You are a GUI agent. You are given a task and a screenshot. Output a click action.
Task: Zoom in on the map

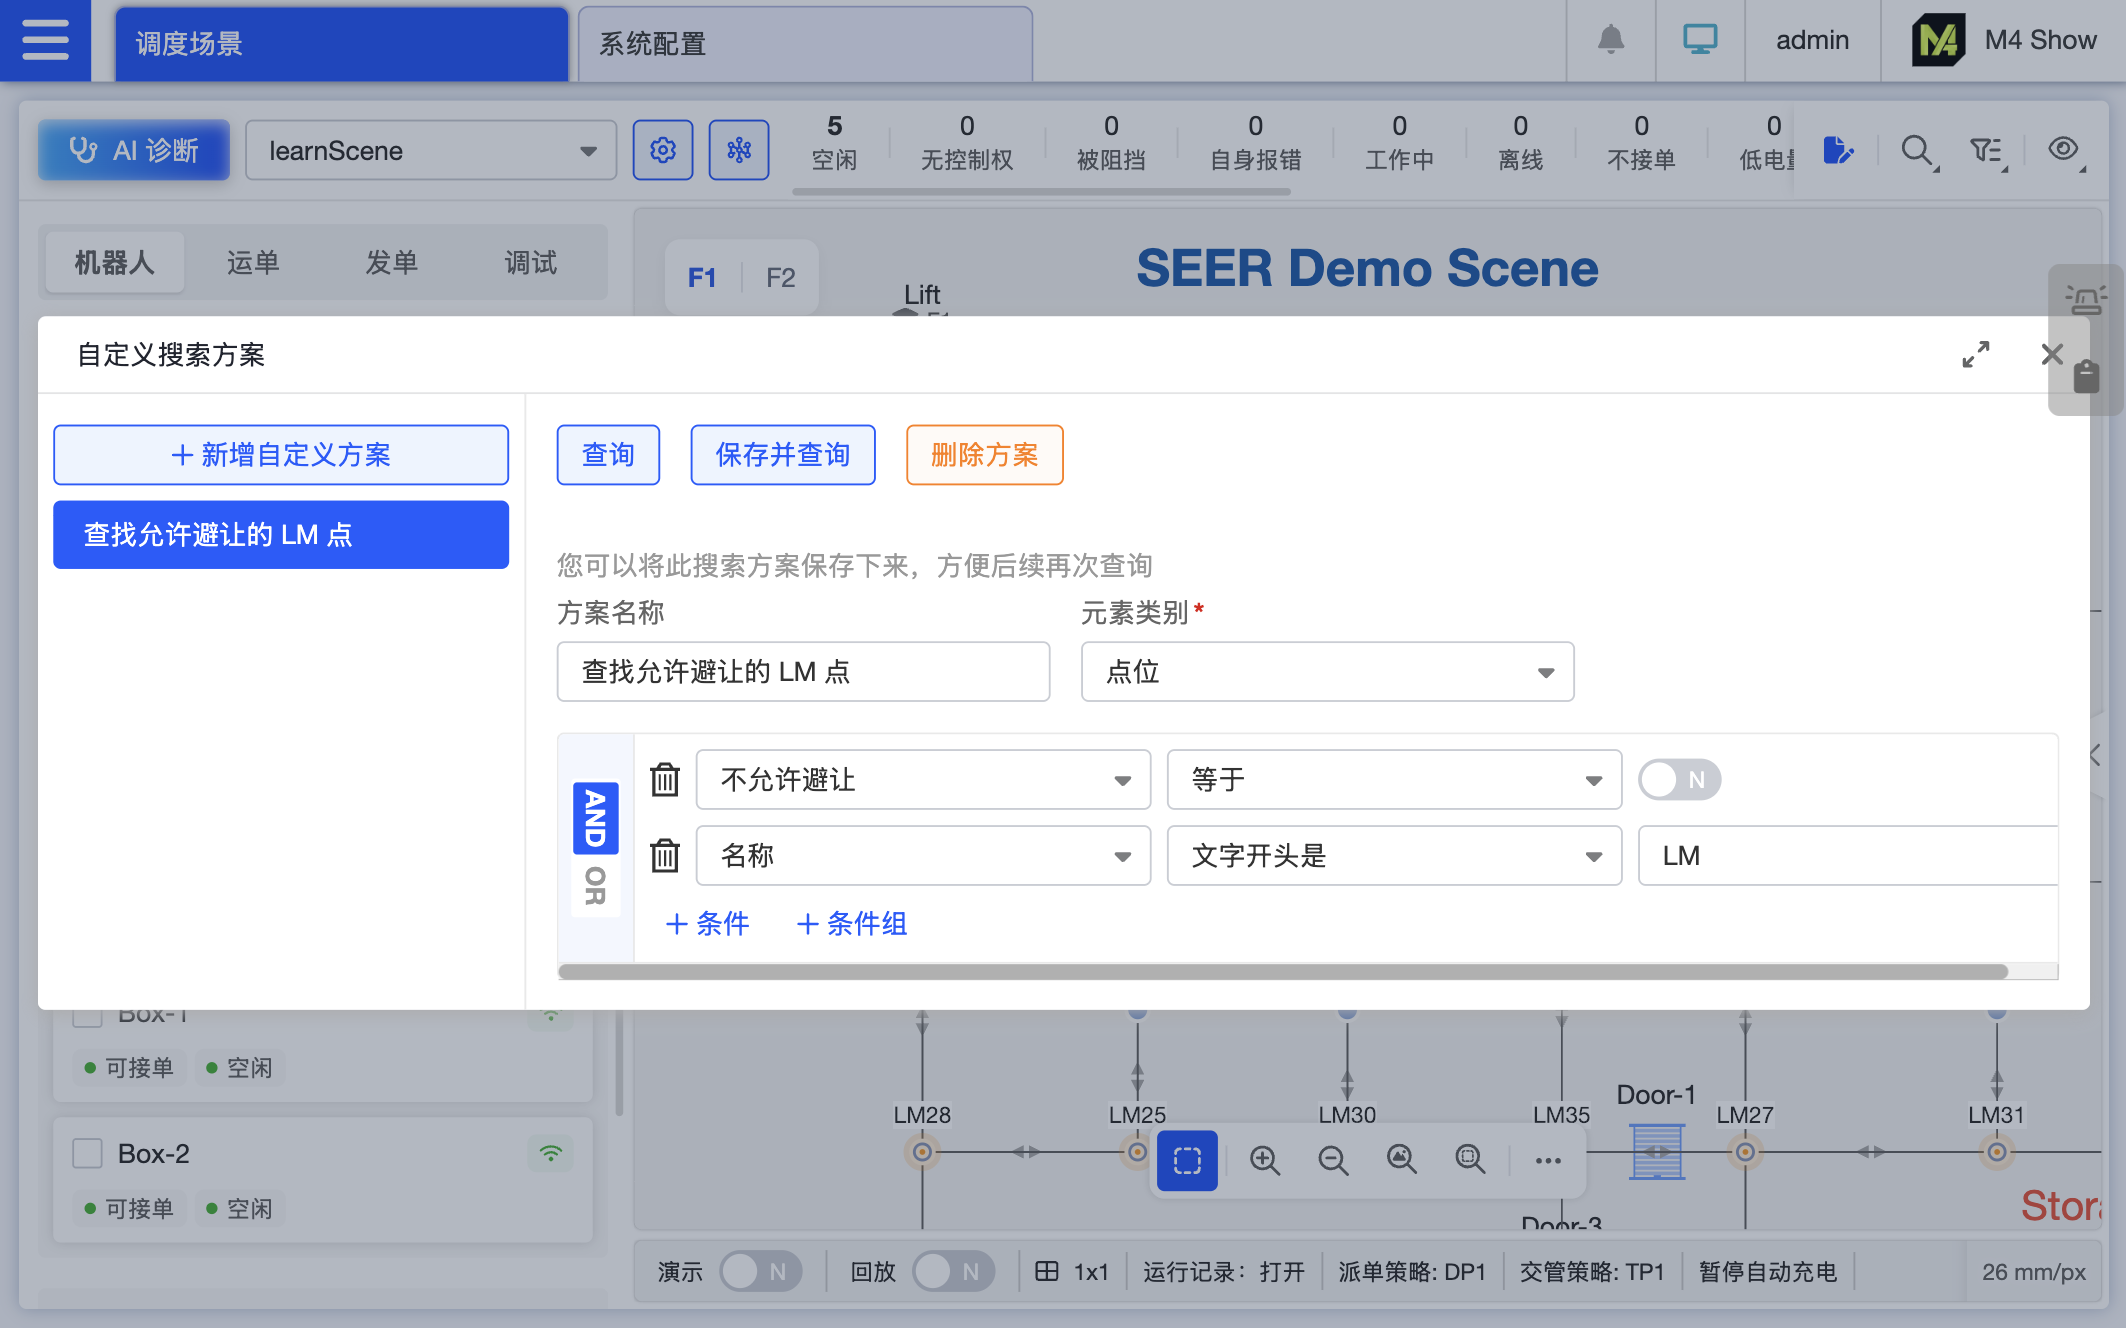1265,1161
